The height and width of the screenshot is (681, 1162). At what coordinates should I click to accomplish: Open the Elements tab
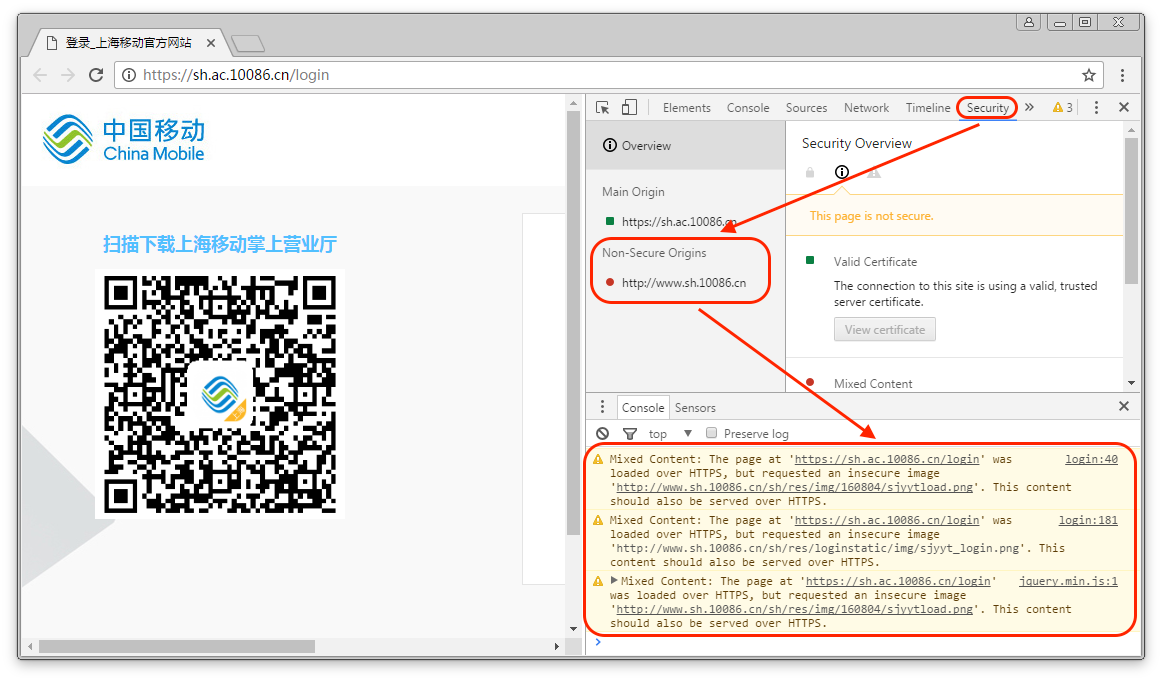[686, 107]
